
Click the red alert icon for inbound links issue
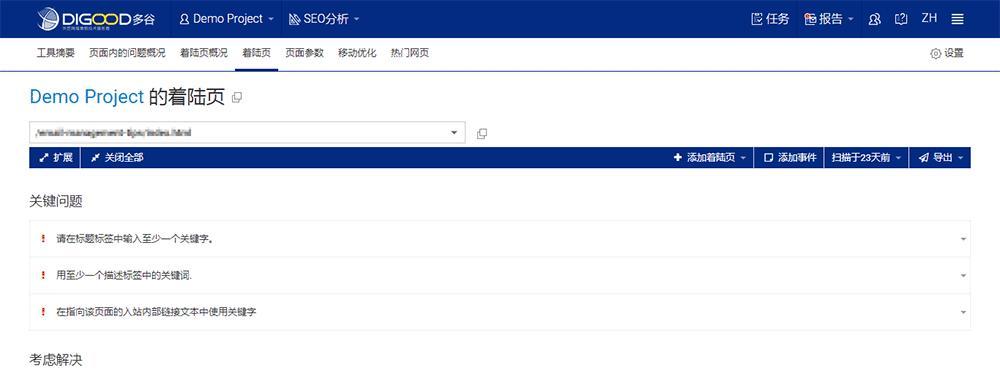[43, 311]
